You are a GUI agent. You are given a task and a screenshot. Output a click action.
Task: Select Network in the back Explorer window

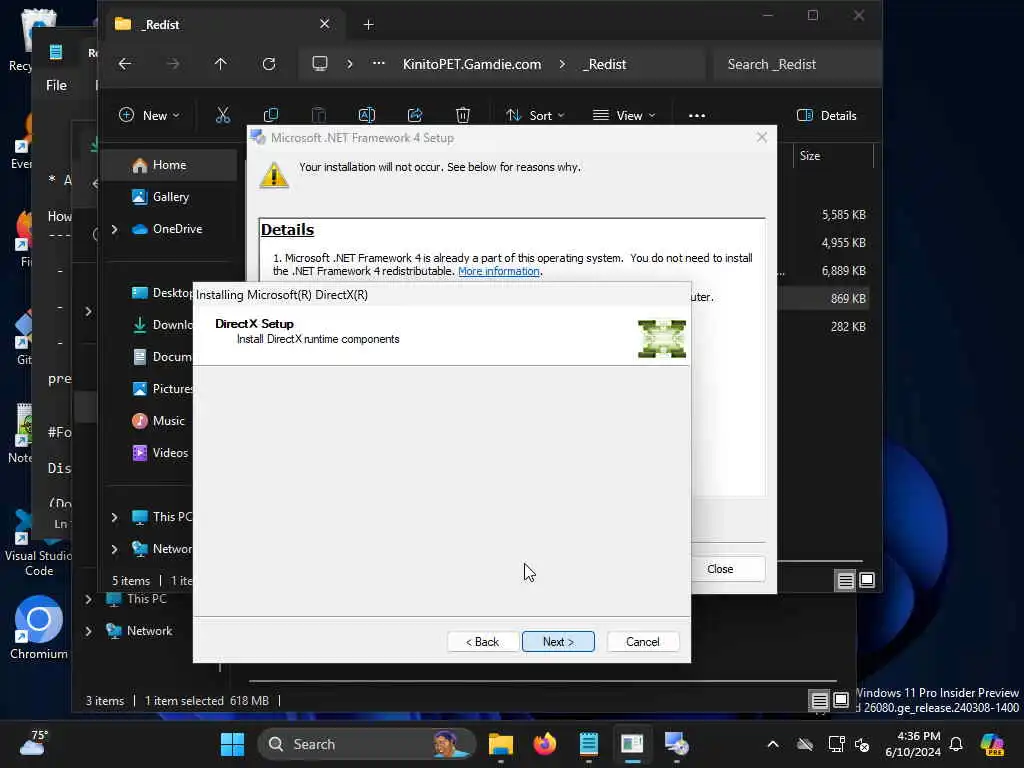pyautogui.click(x=150, y=631)
